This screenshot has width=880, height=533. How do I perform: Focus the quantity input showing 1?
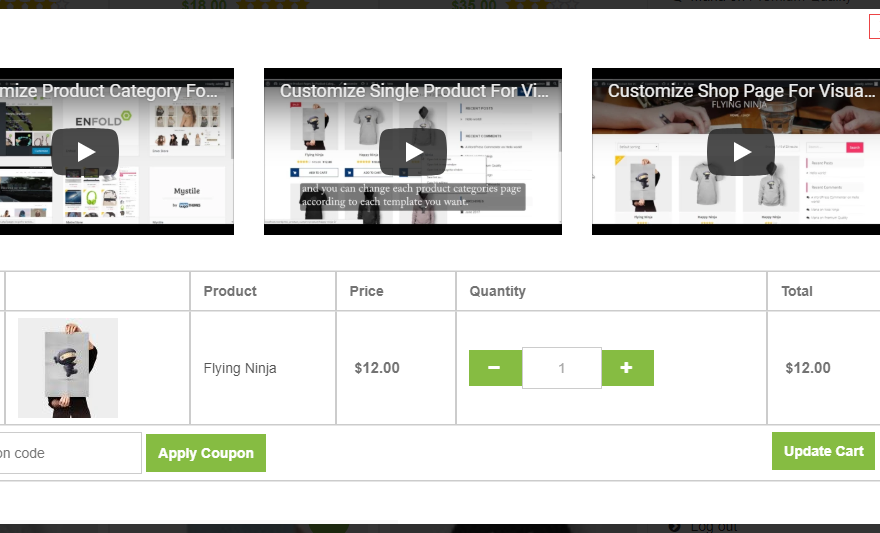[562, 368]
